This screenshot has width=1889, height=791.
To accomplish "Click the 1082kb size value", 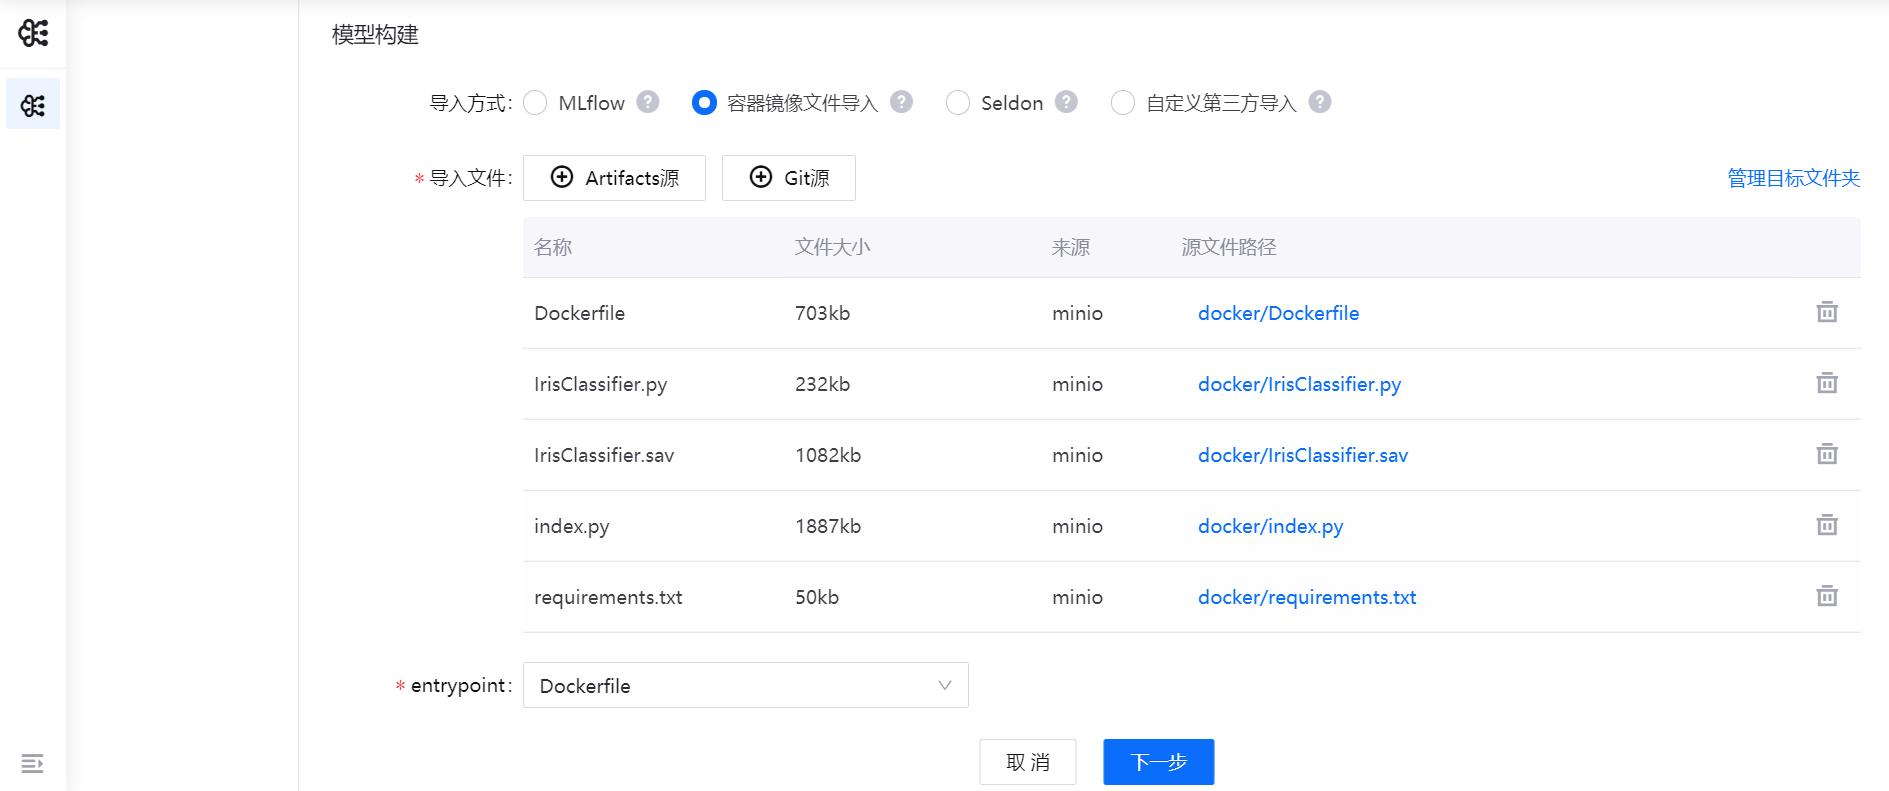I will tap(828, 455).
